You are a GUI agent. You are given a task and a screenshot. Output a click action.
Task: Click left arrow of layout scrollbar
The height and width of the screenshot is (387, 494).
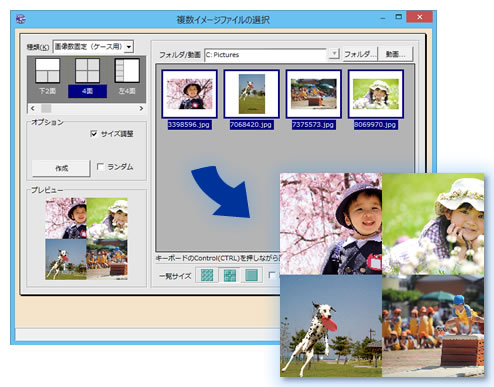(32, 108)
